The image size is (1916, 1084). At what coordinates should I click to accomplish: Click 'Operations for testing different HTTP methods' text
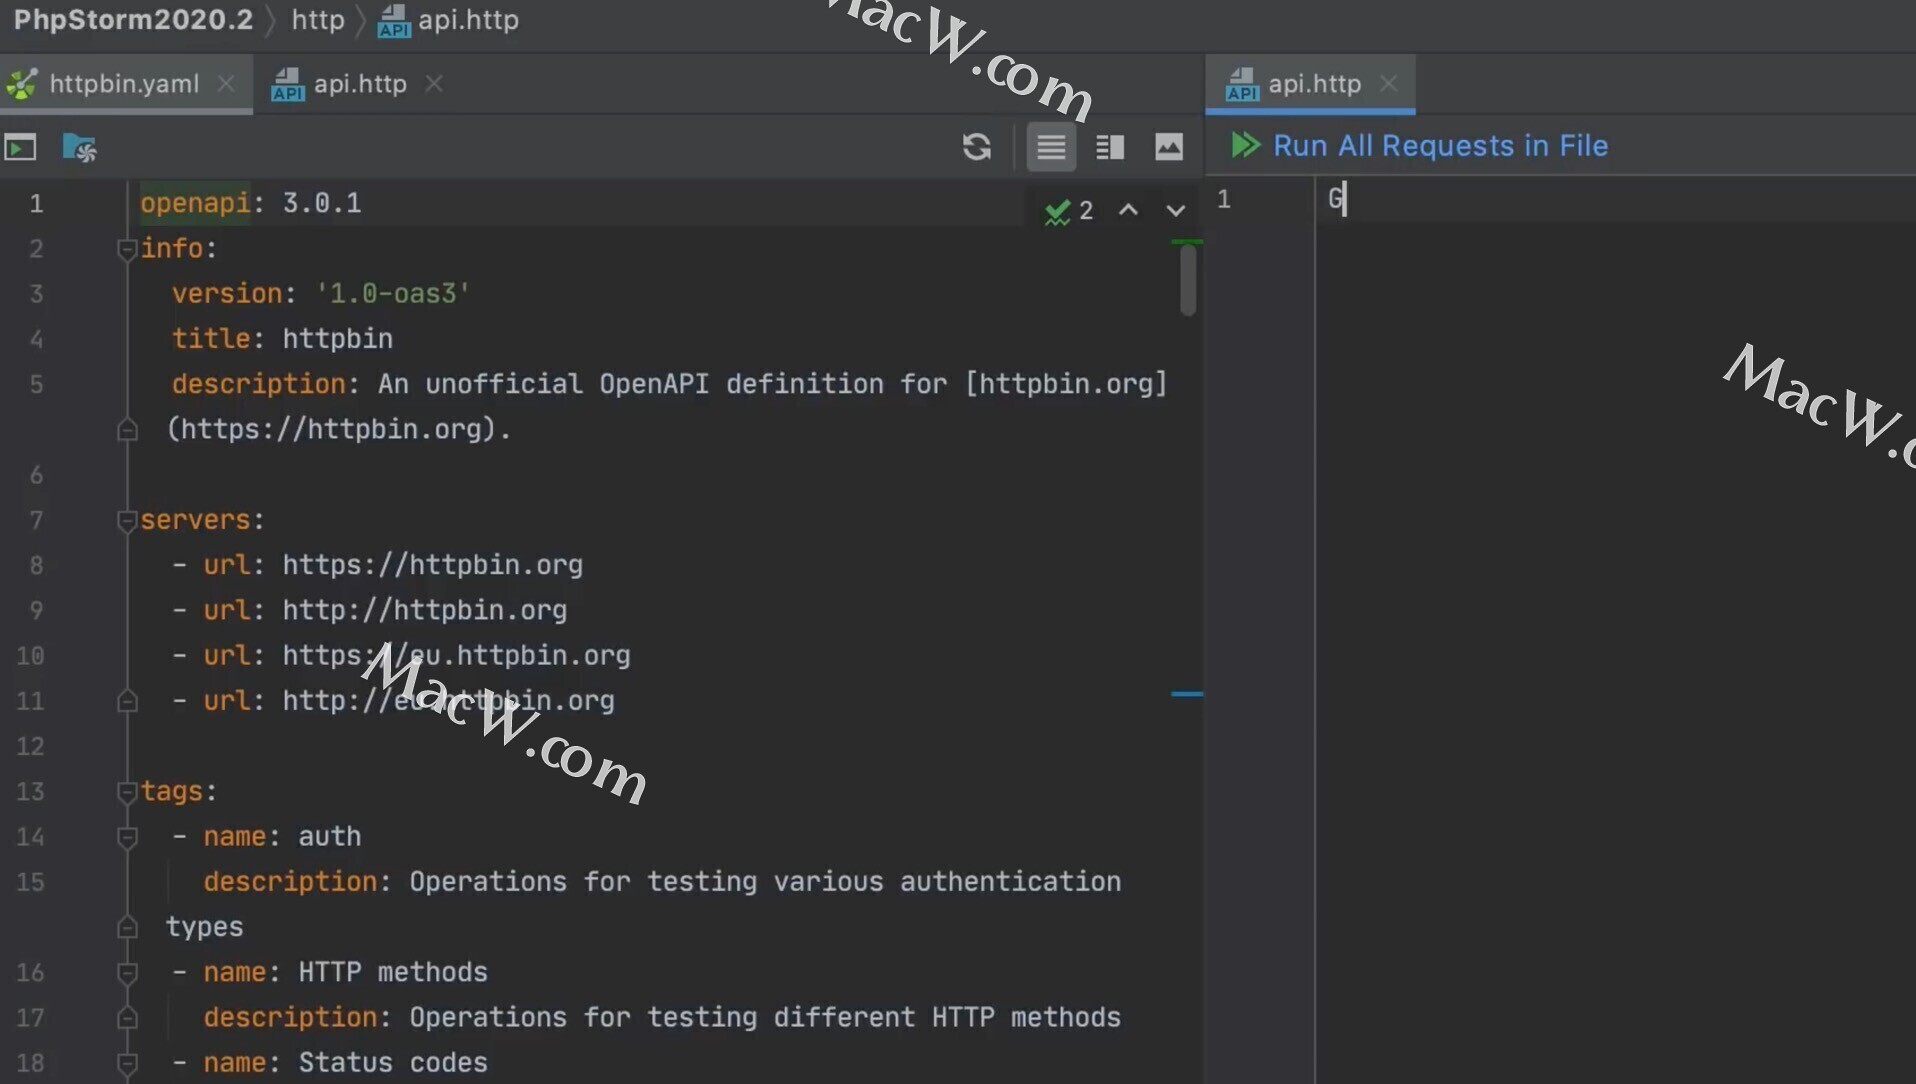(765, 1018)
